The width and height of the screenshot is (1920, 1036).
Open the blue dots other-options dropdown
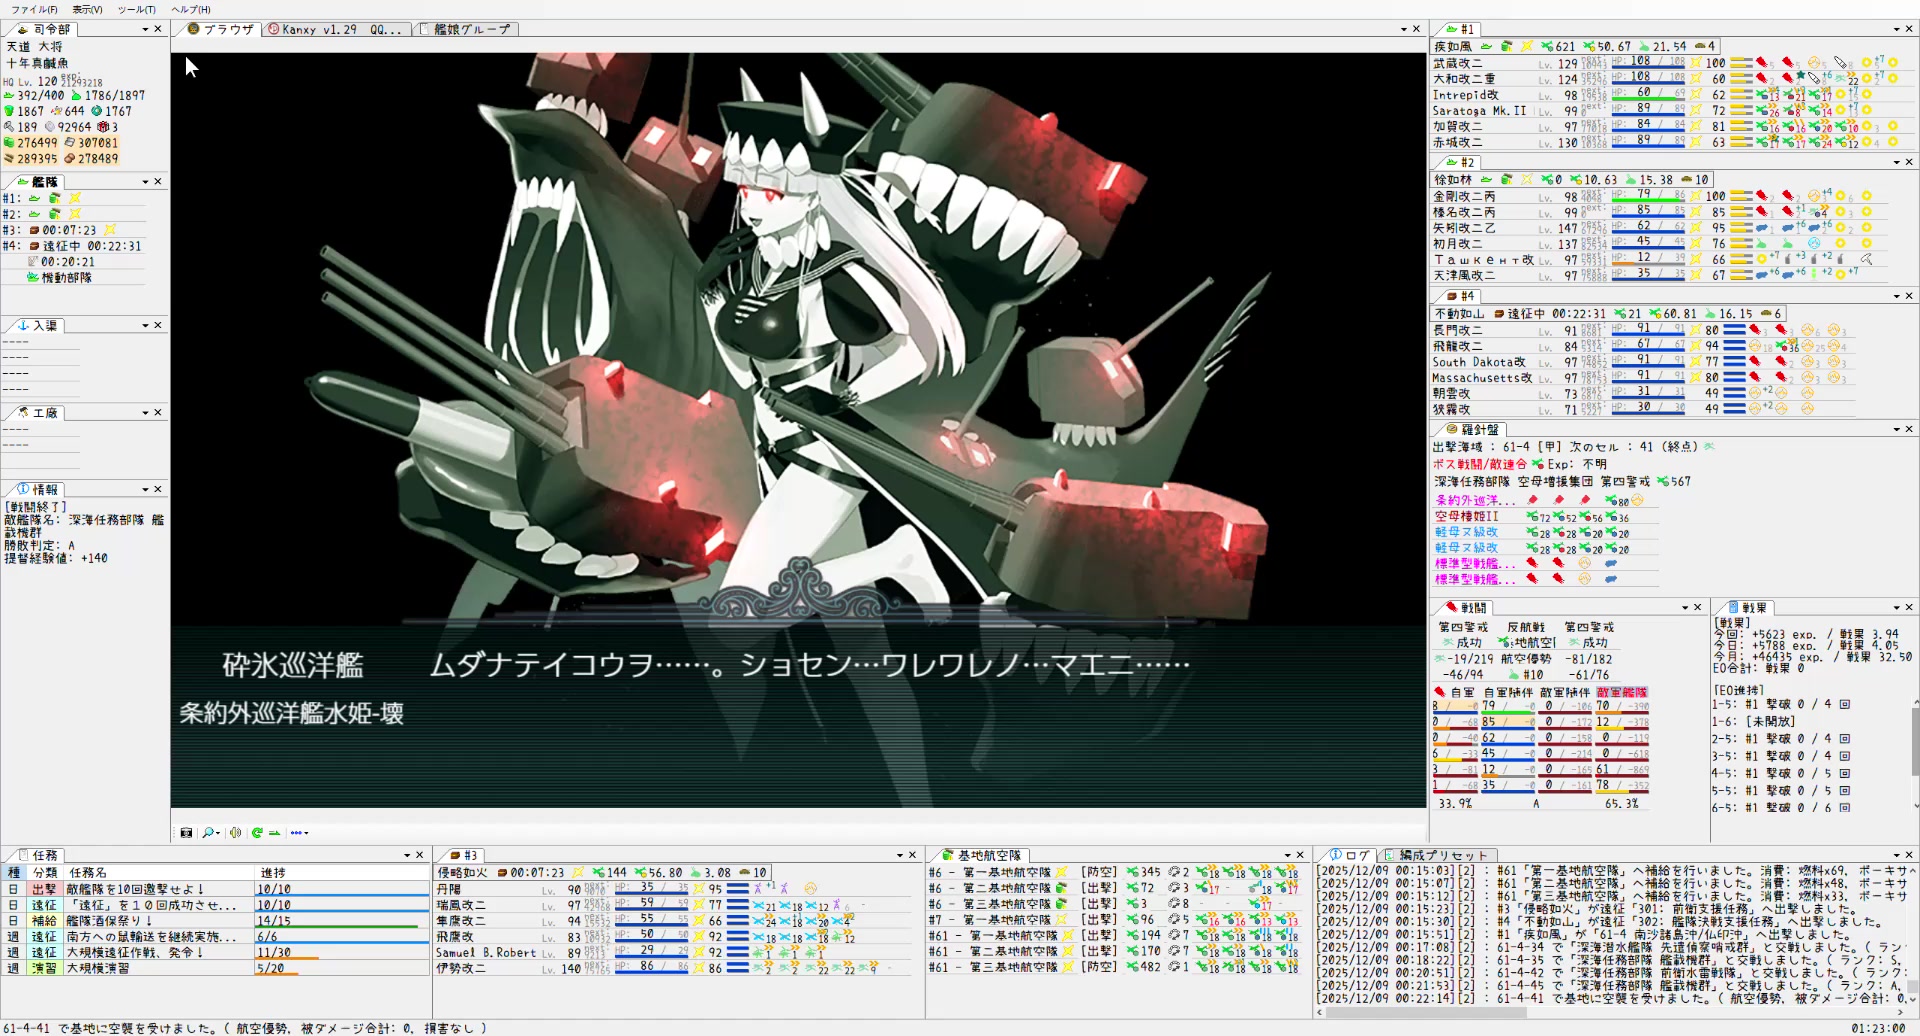point(299,832)
